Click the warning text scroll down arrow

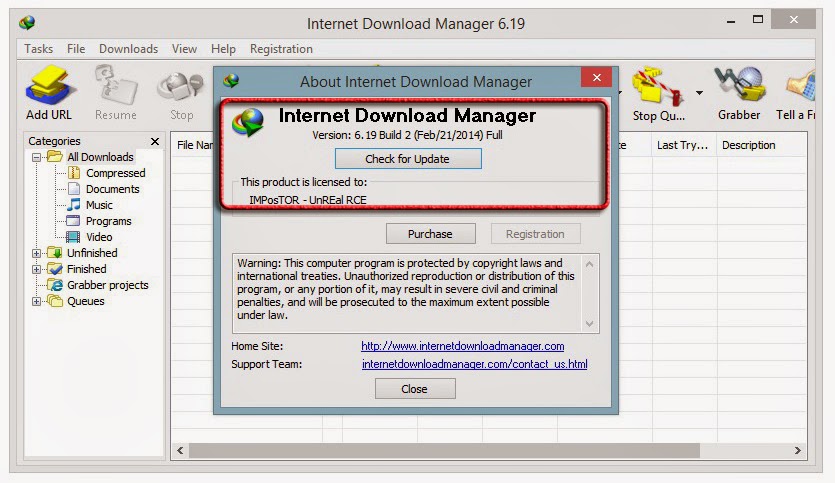pyautogui.click(x=590, y=323)
